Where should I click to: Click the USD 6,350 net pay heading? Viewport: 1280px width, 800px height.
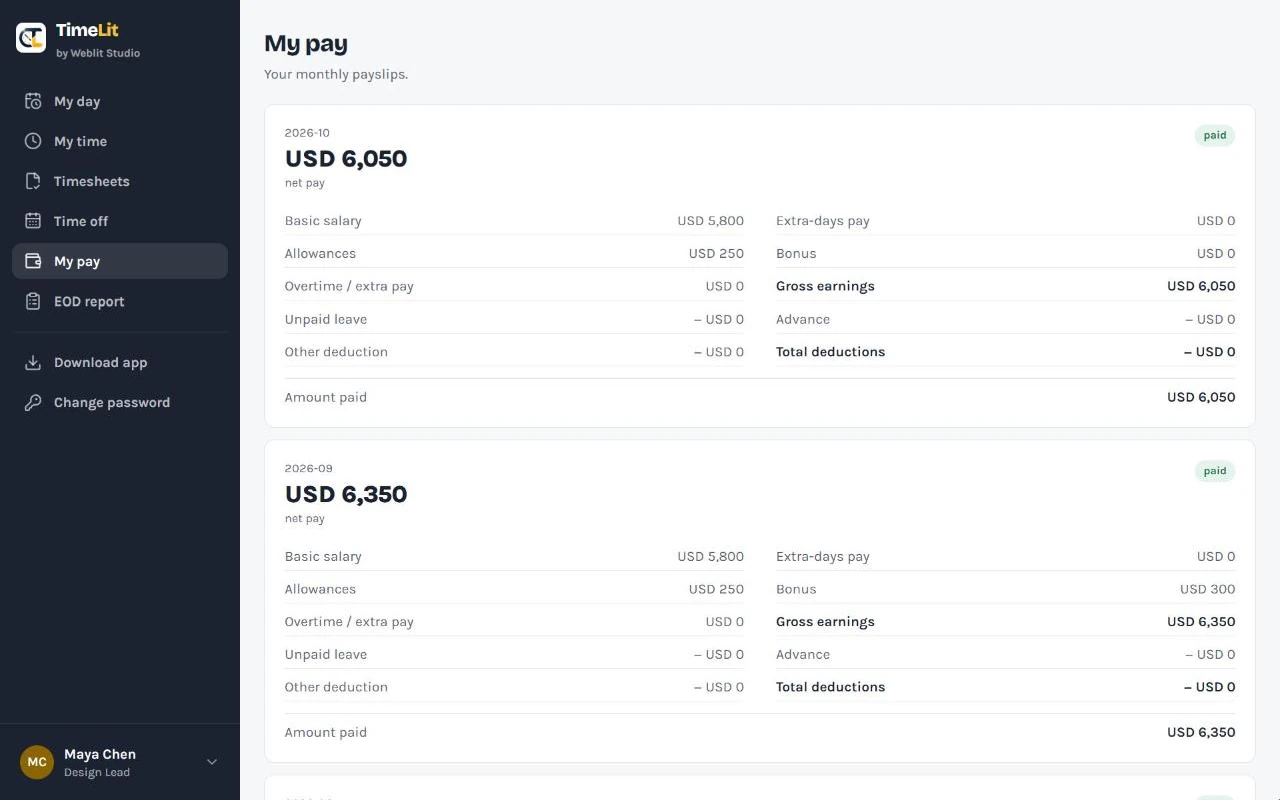pos(346,494)
